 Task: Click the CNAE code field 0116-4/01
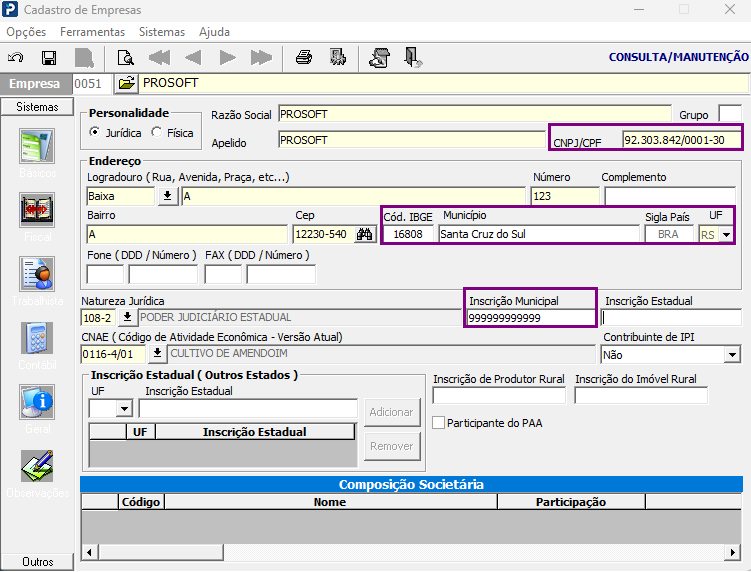pyautogui.click(x=113, y=354)
